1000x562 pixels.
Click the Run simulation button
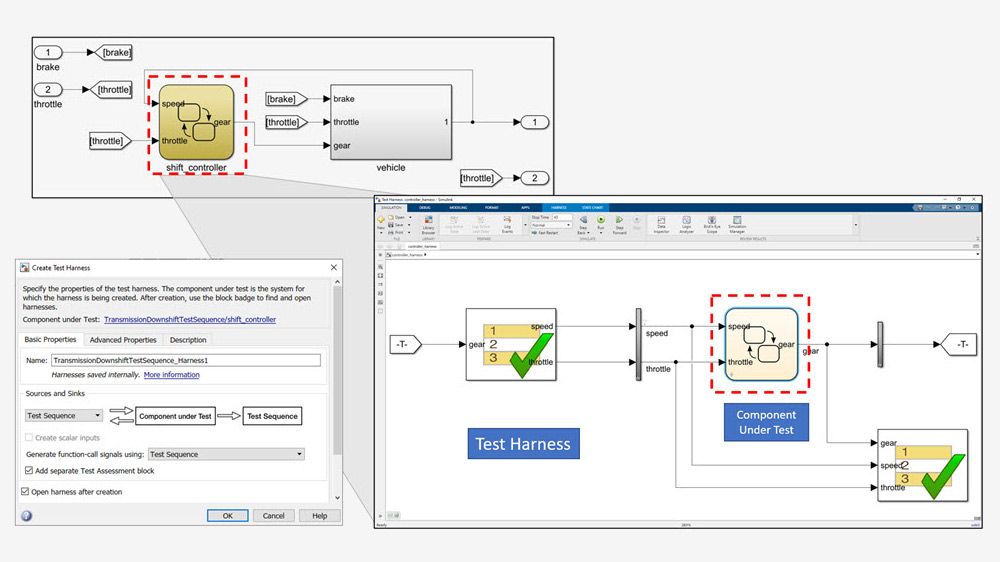[601, 221]
